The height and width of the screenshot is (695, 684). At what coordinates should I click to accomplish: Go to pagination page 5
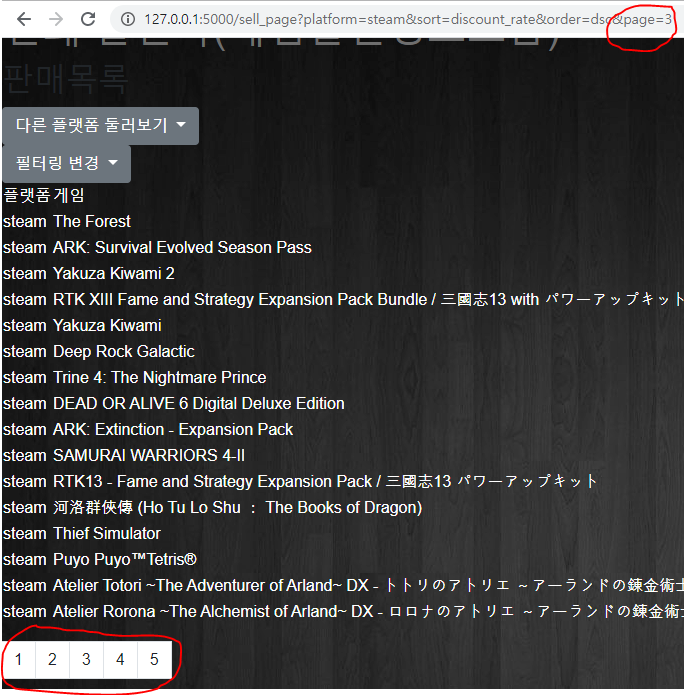154,660
